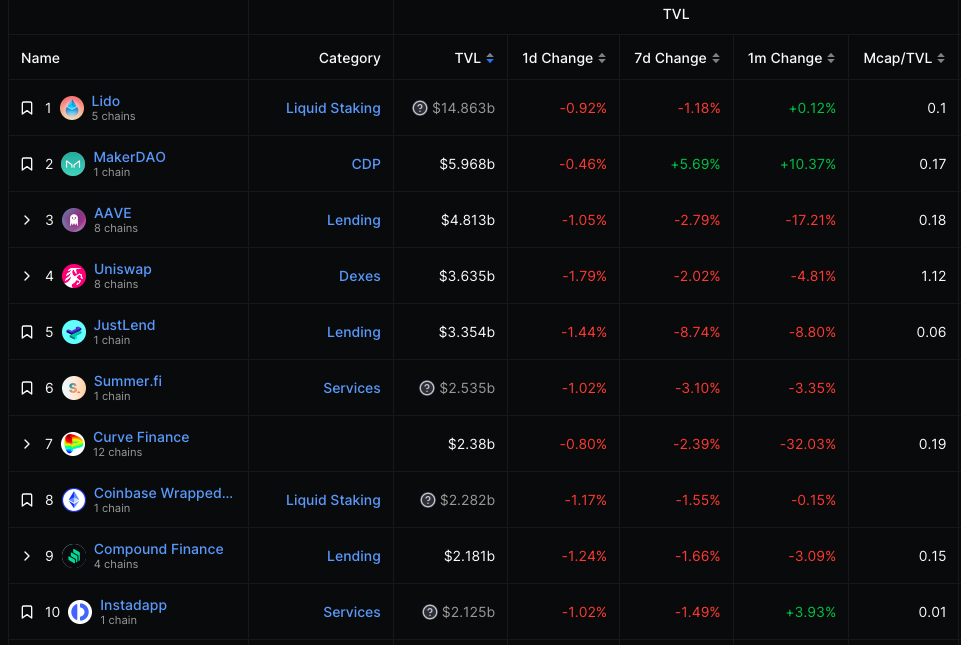Image resolution: width=961 pixels, height=645 pixels.
Task: Click Compound Finance TVL $2.181b
Action: 469,556
